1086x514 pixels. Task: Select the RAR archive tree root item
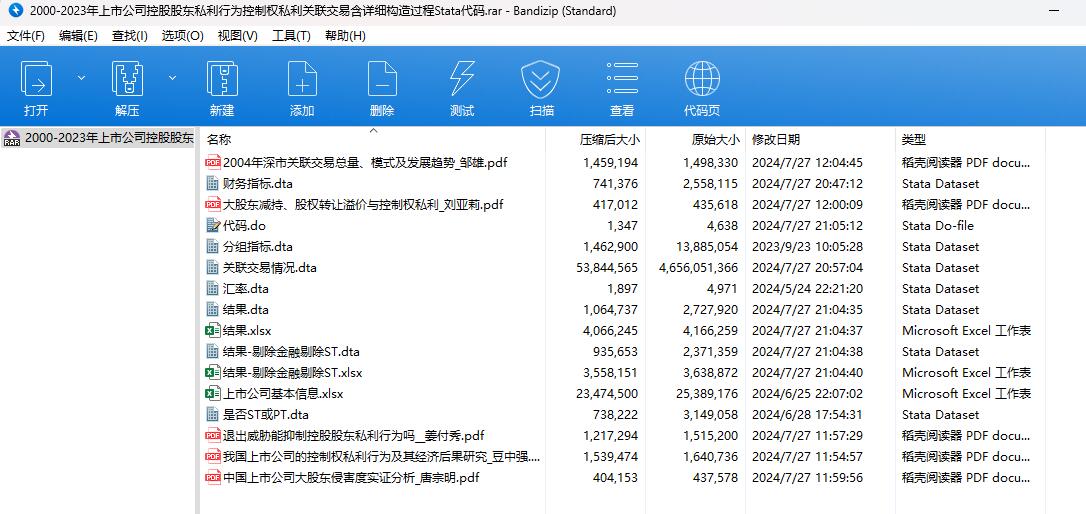(98, 138)
